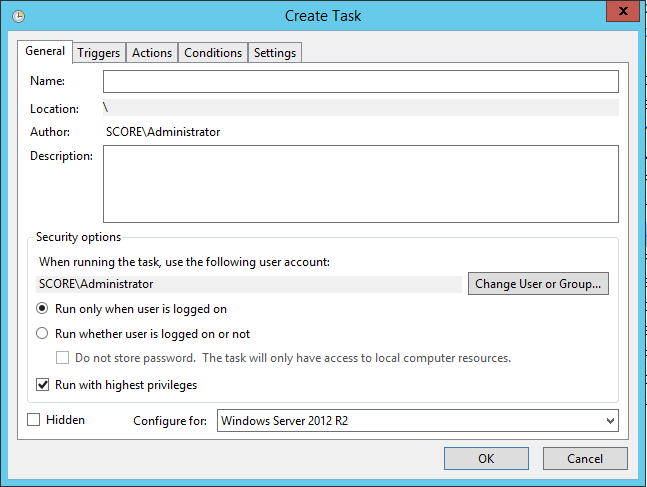647x487 pixels.
Task: Go to the Actions tab
Action: tap(152, 53)
